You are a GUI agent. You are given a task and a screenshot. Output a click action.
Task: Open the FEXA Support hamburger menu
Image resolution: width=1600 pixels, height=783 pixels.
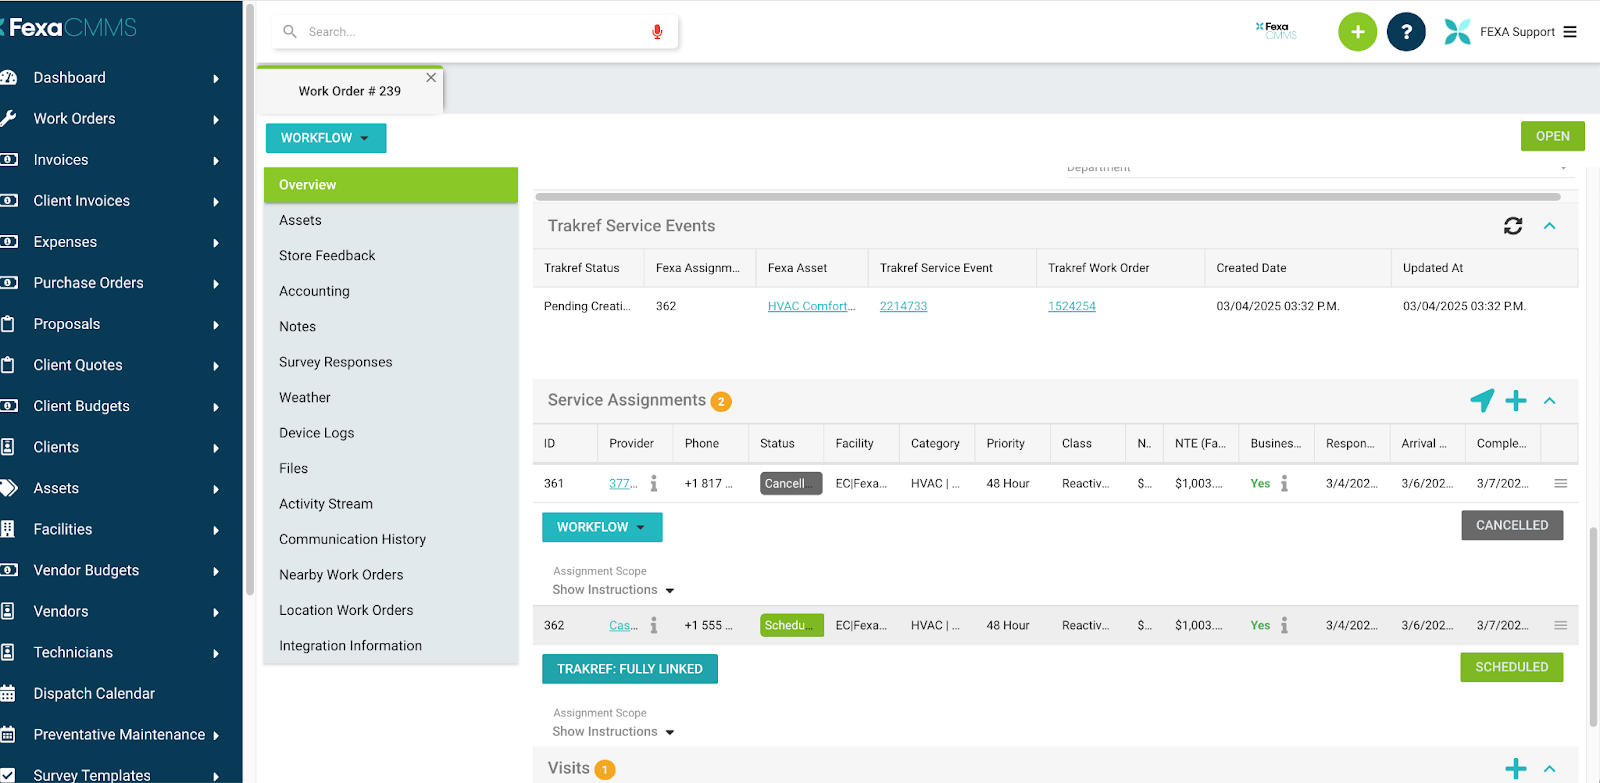click(x=1570, y=32)
